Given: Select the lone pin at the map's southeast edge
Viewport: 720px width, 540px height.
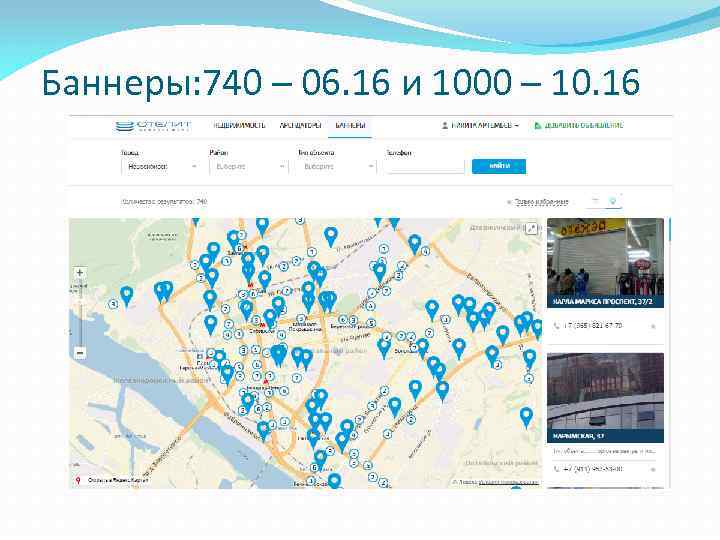Looking at the screenshot, I should (526, 418).
